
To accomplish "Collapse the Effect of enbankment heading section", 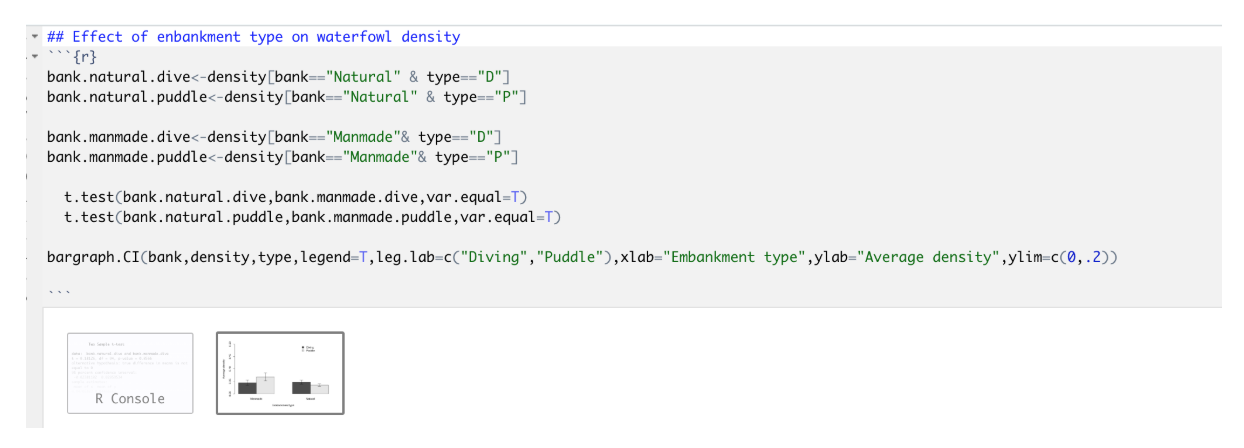I will pos(35,37).
